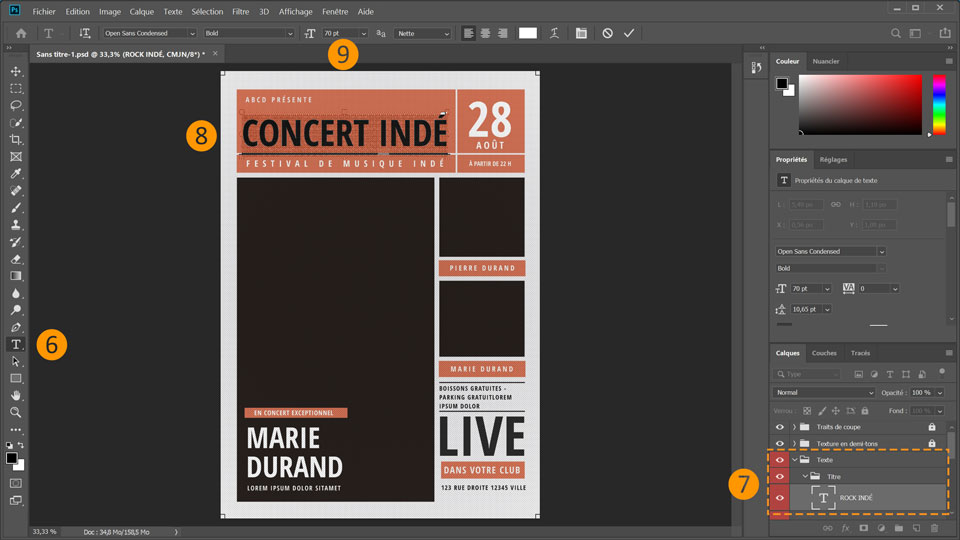
Task: Collapse the Texte layer group
Action: point(794,460)
